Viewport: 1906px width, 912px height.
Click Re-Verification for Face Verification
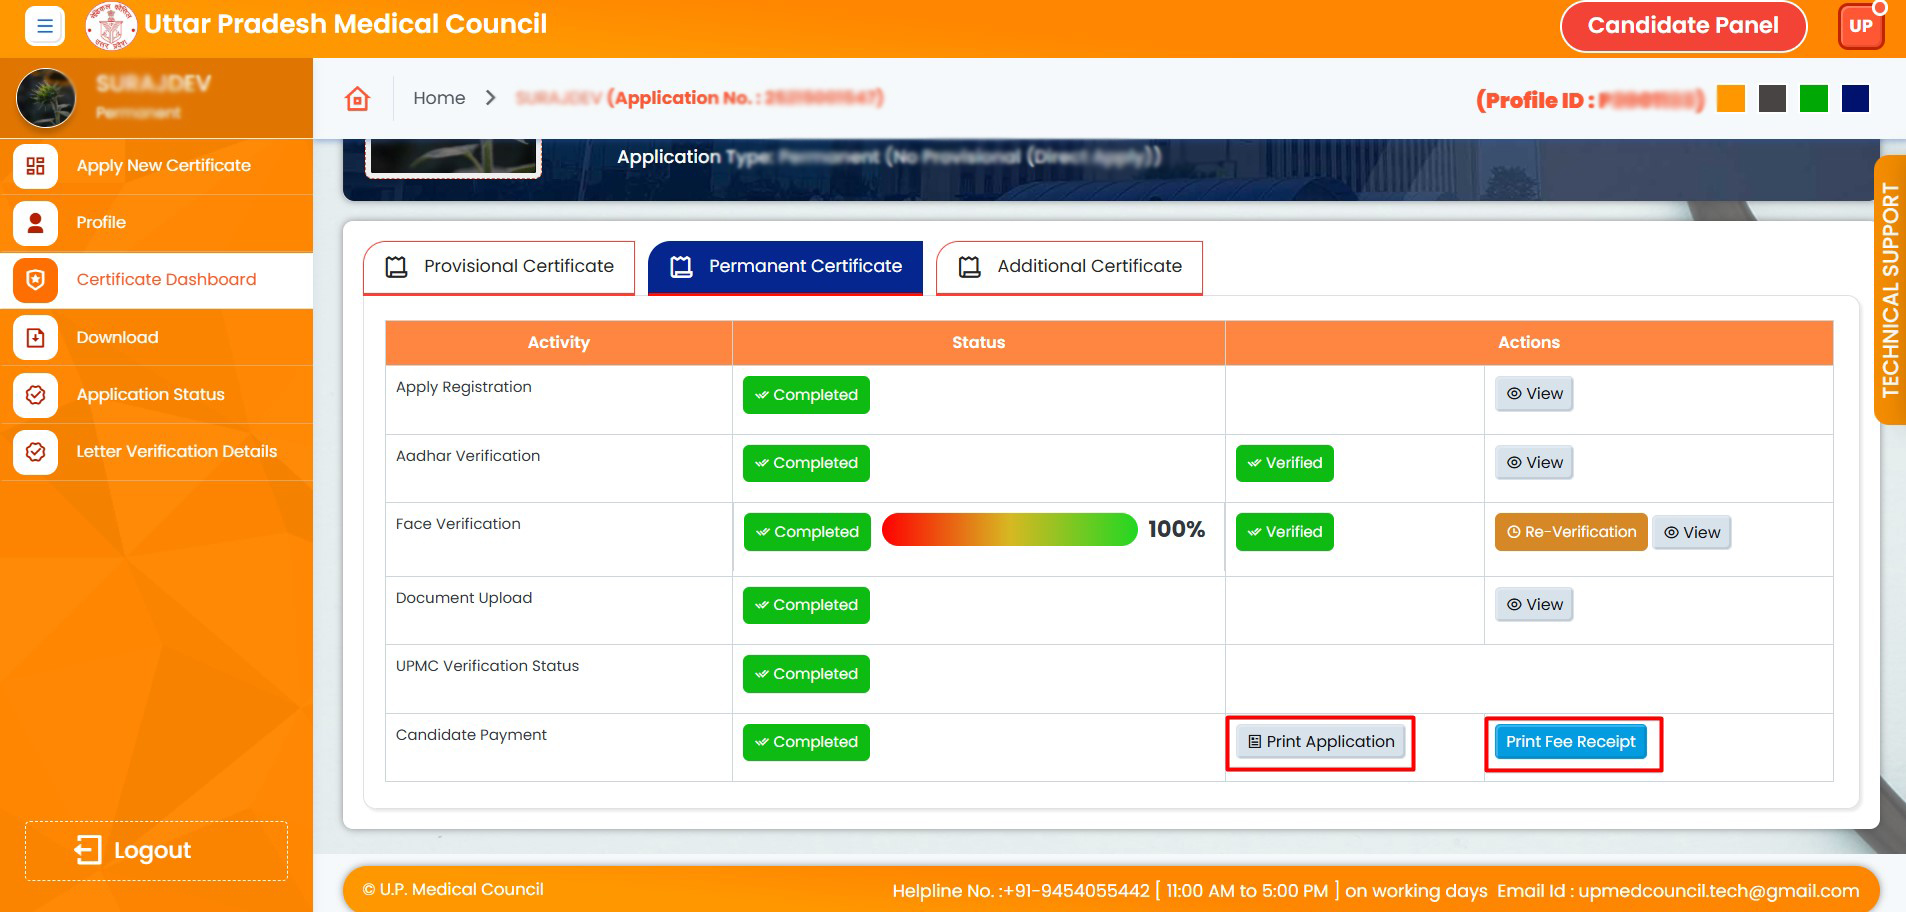pos(1570,532)
